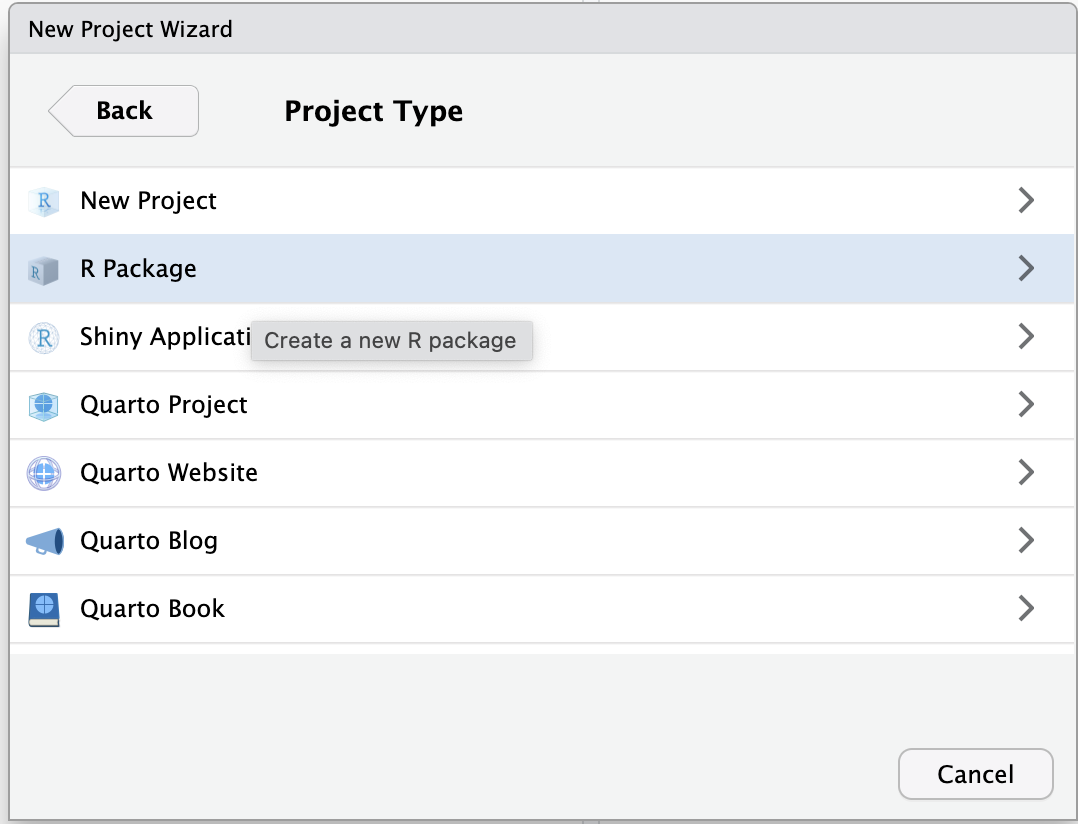Click the Quarto Website globe icon

pyautogui.click(x=44, y=473)
